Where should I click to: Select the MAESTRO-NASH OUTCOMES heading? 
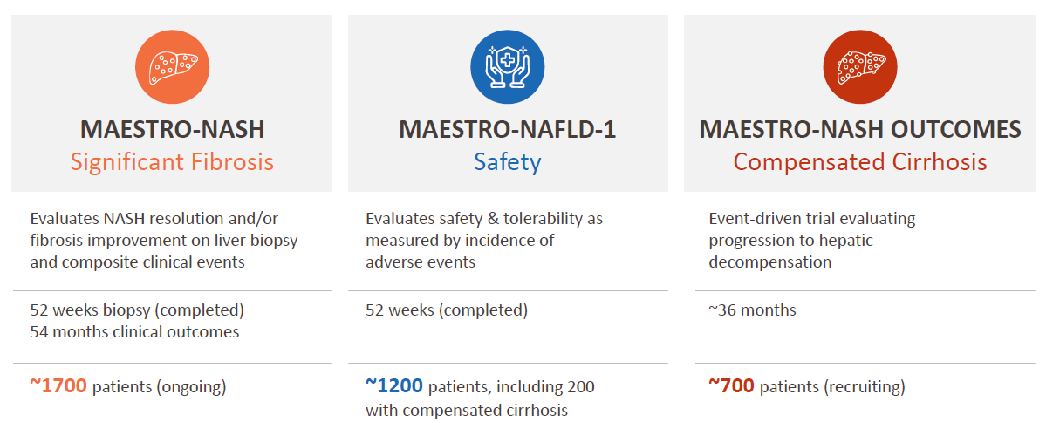(x=860, y=130)
